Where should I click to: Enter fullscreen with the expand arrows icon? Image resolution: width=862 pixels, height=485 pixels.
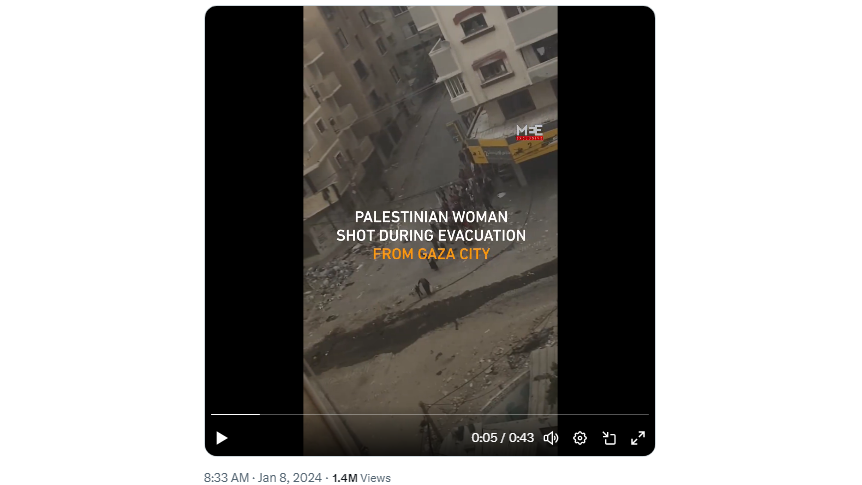(x=638, y=438)
